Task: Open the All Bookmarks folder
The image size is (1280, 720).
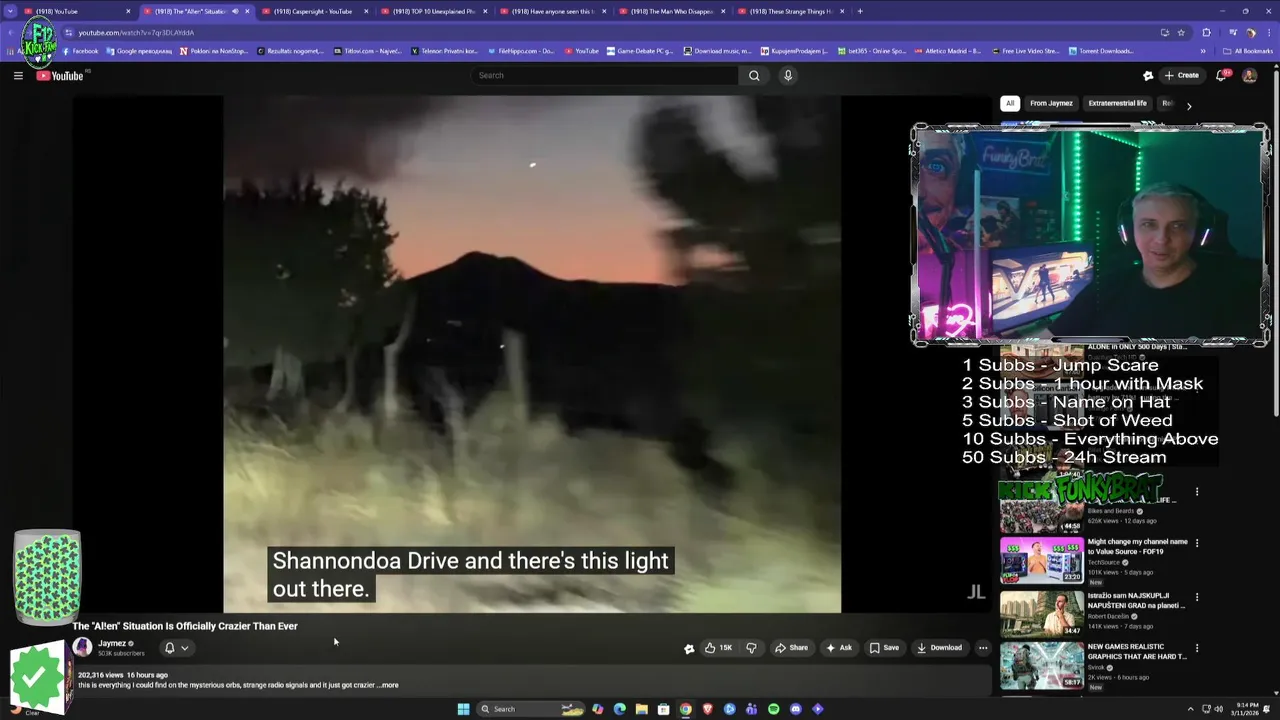Action: (1249, 51)
